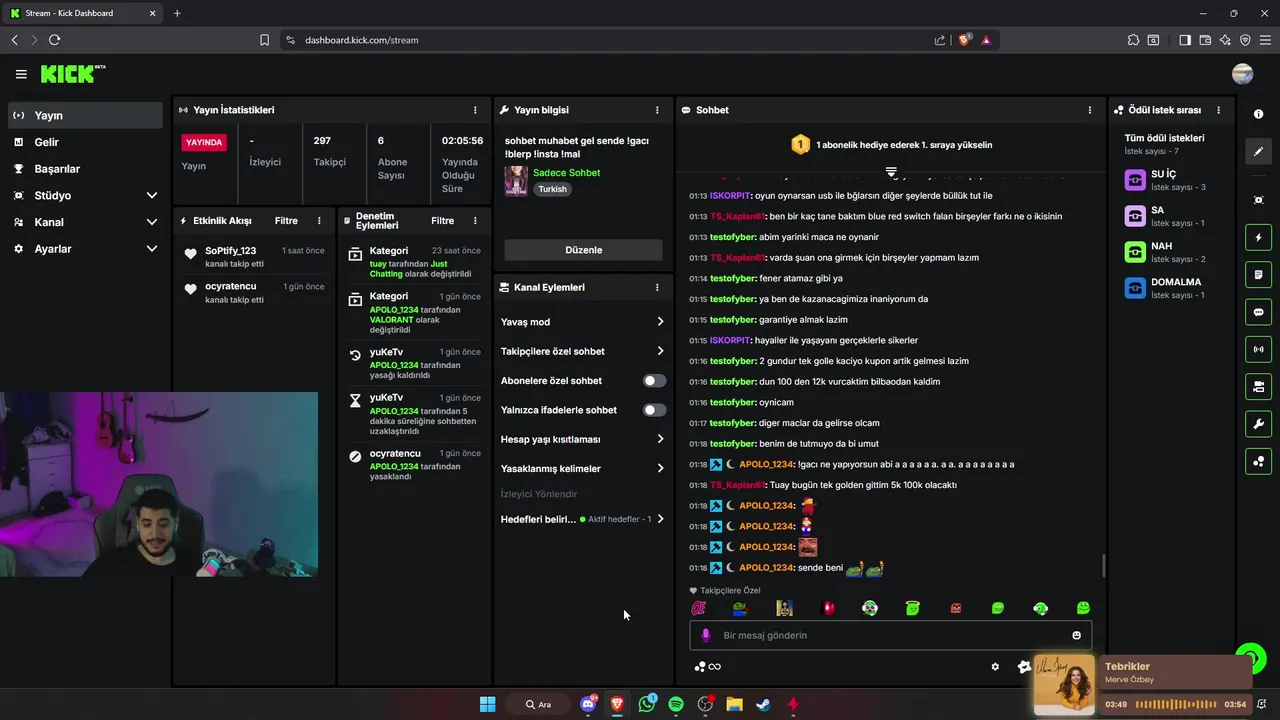Click the Düzenle button
The height and width of the screenshot is (720, 1280).
tap(583, 250)
